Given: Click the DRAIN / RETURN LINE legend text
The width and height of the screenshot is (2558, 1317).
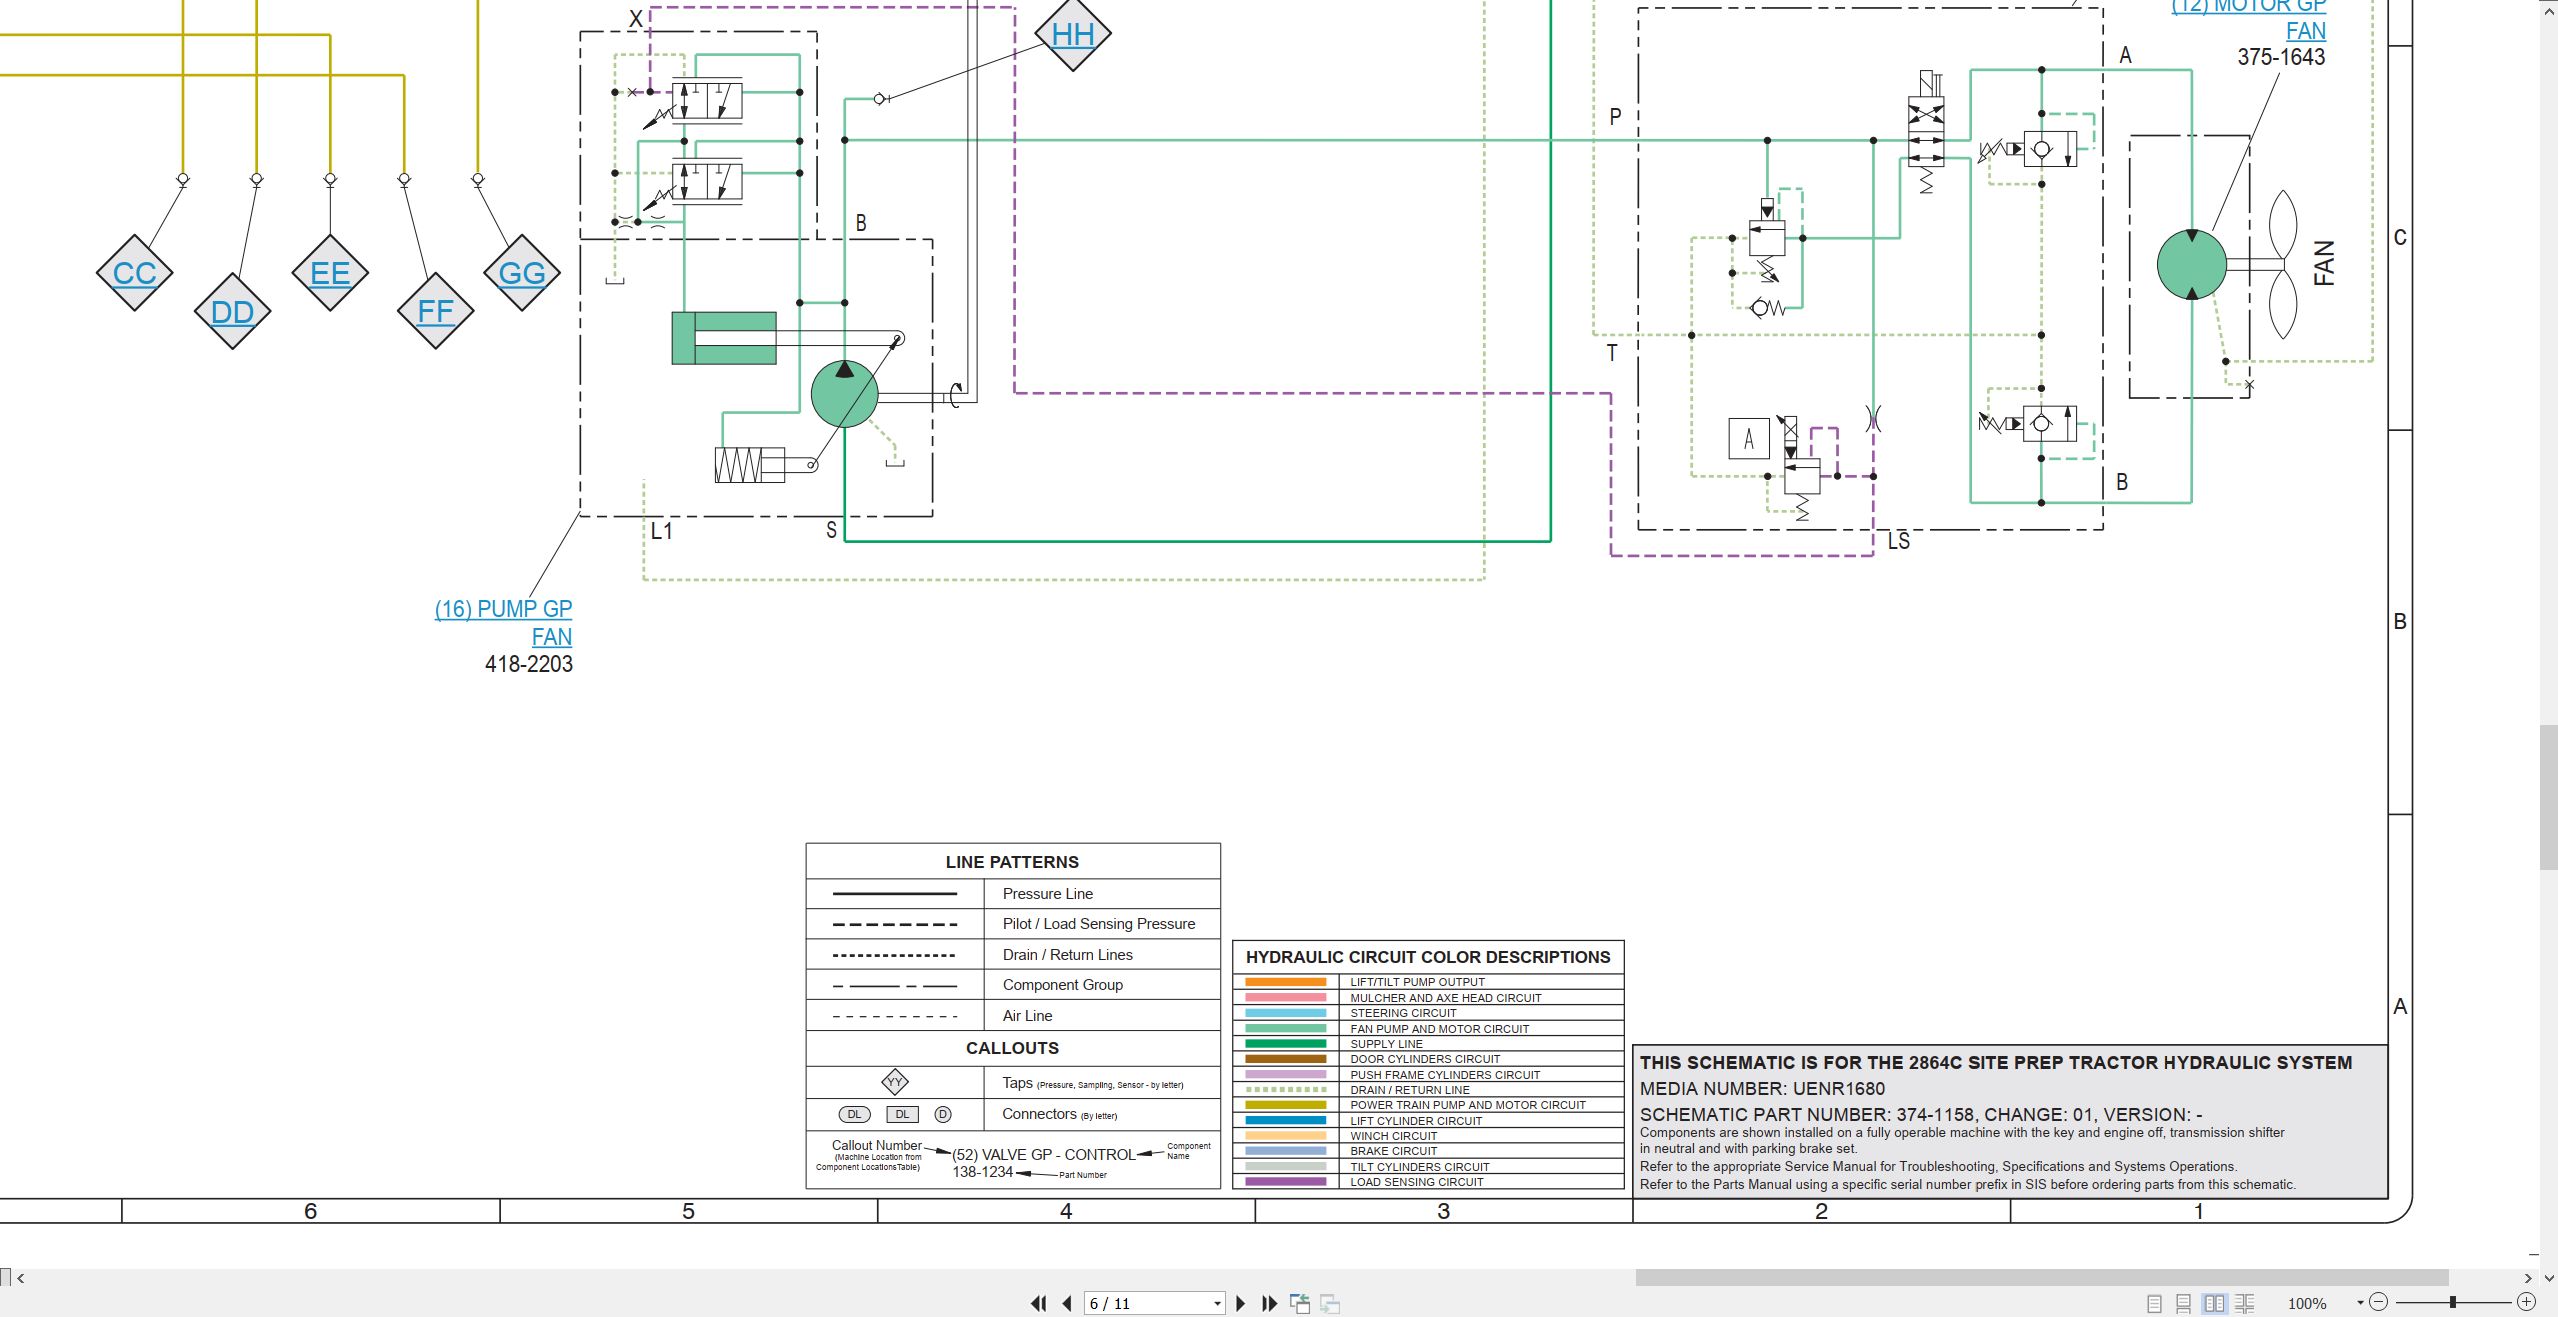Looking at the screenshot, I should click(x=1410, y=1090).
